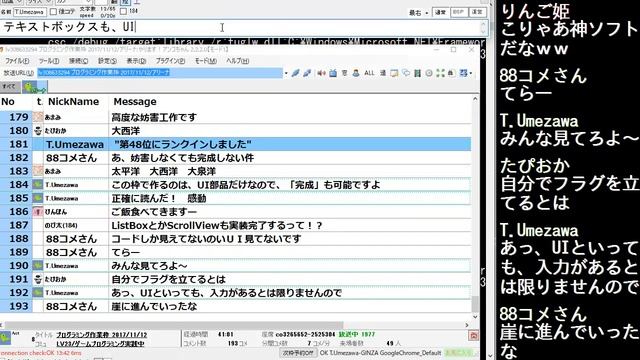The width and height of the screenshot is (640, 360).
Task: Click the blue translate icon at toolbar end
Action: [463, 73]
